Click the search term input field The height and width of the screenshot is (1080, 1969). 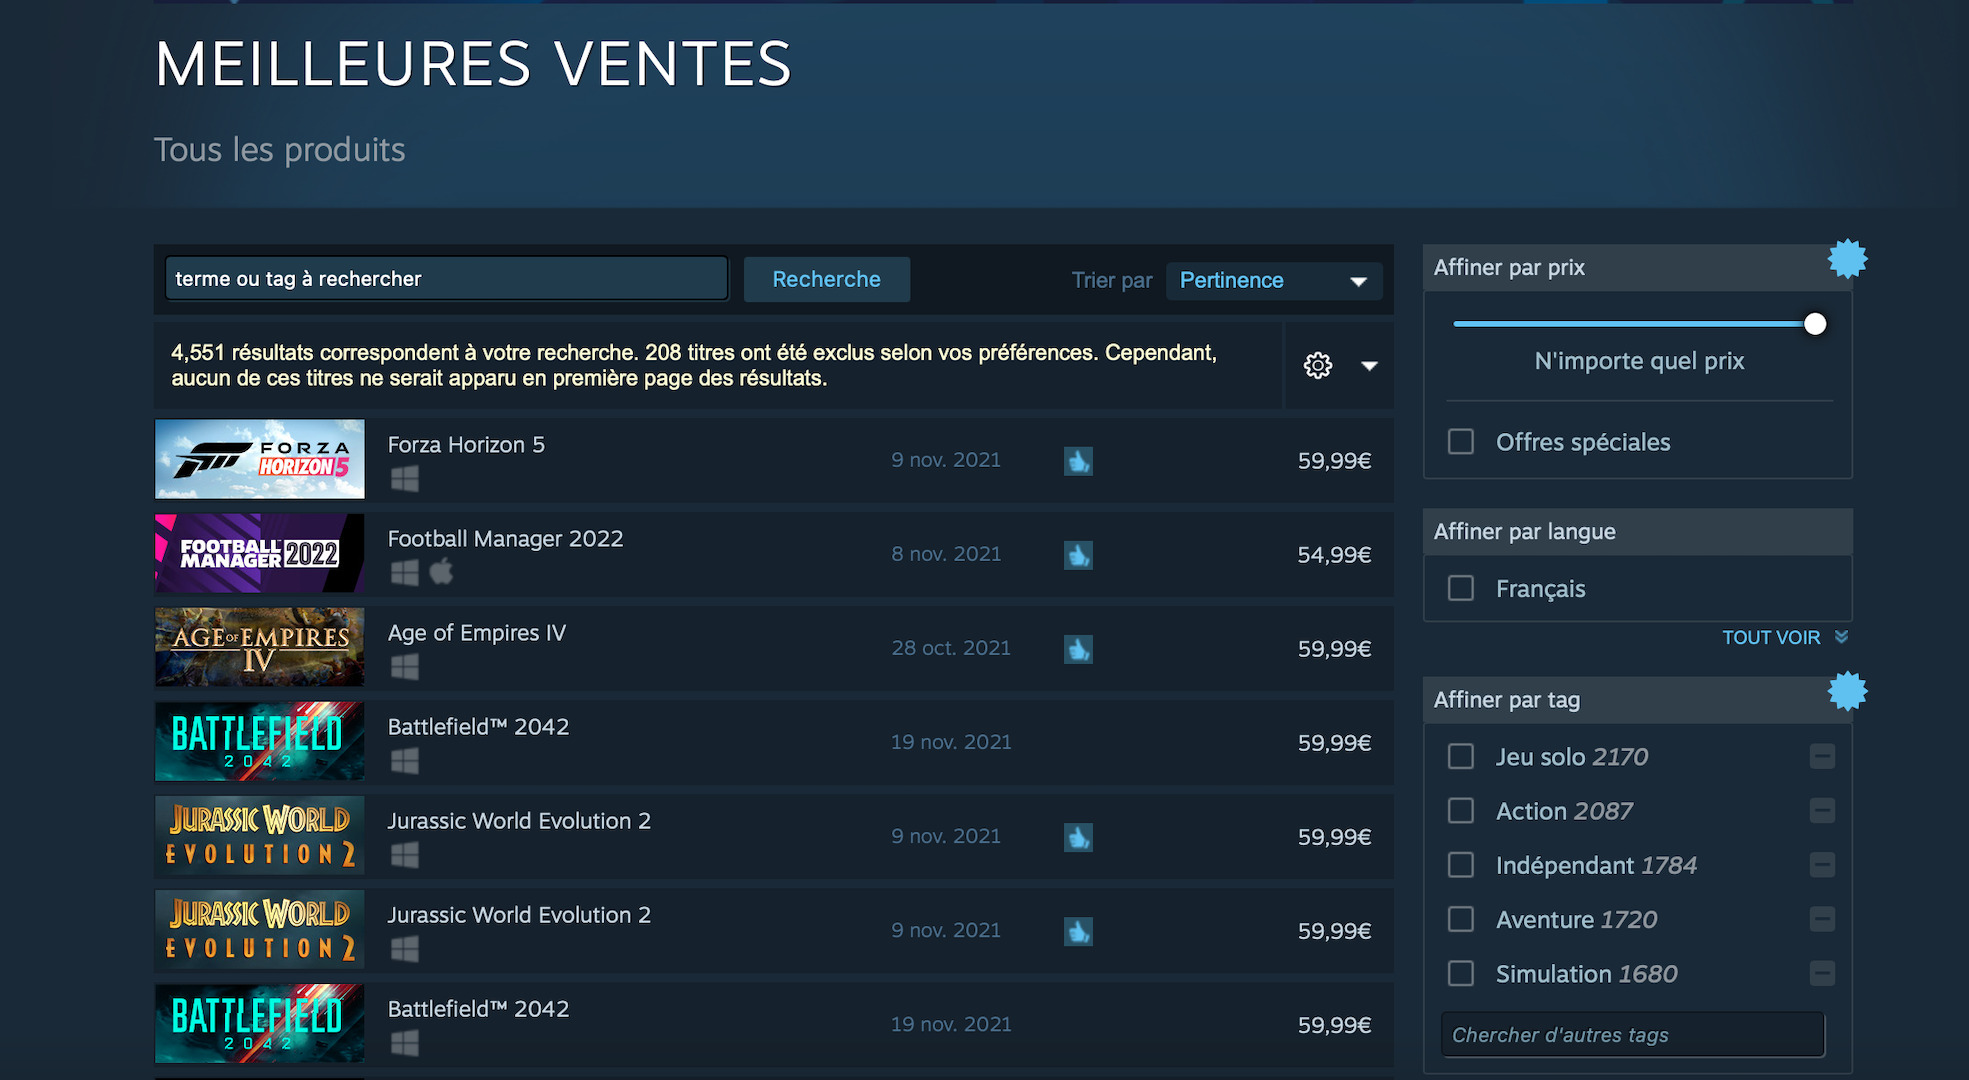pyautogui.click(x=446, y=279)
